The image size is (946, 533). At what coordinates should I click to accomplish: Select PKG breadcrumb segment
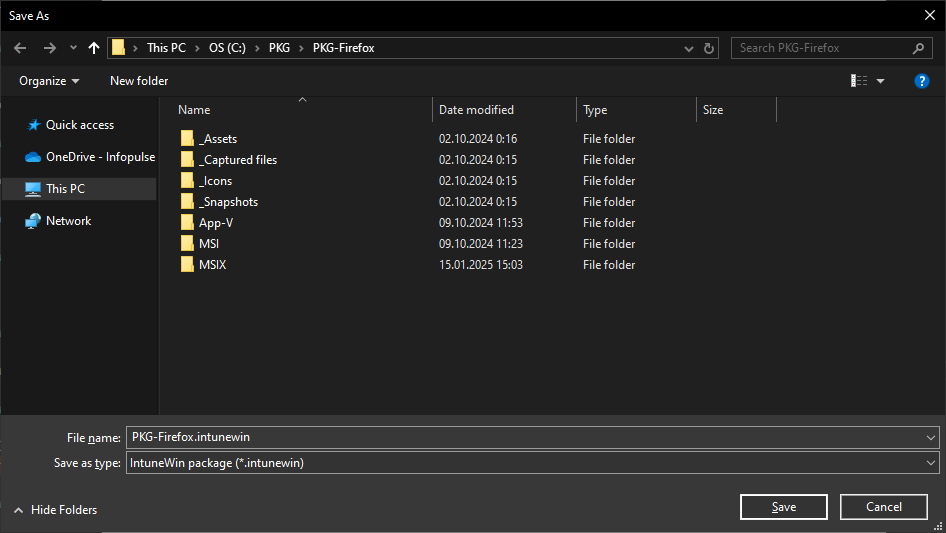tap(279, 48)
